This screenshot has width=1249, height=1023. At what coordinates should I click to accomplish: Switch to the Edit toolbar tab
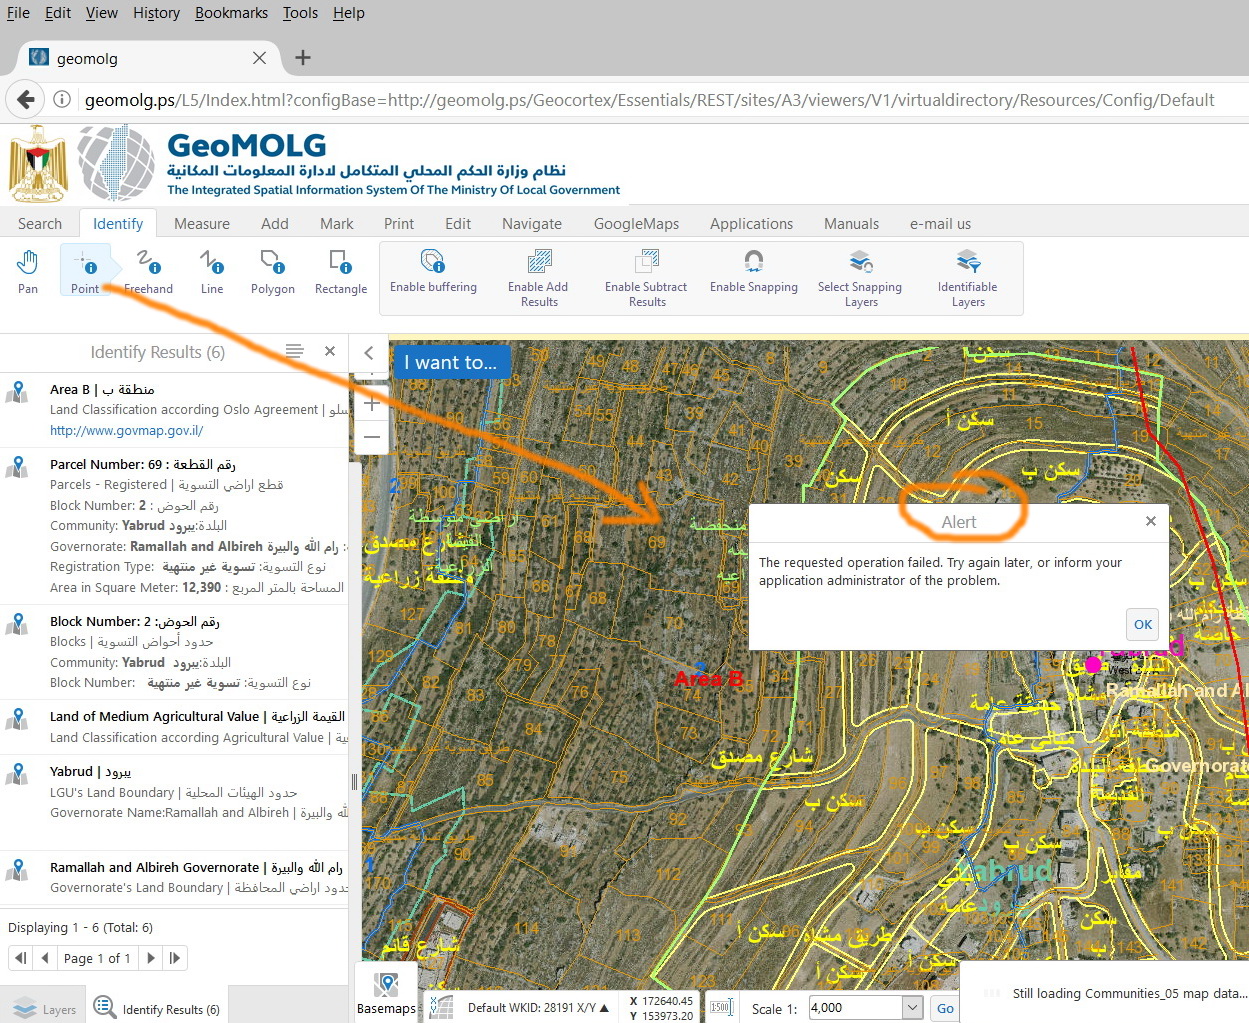[x=458, y=224]
